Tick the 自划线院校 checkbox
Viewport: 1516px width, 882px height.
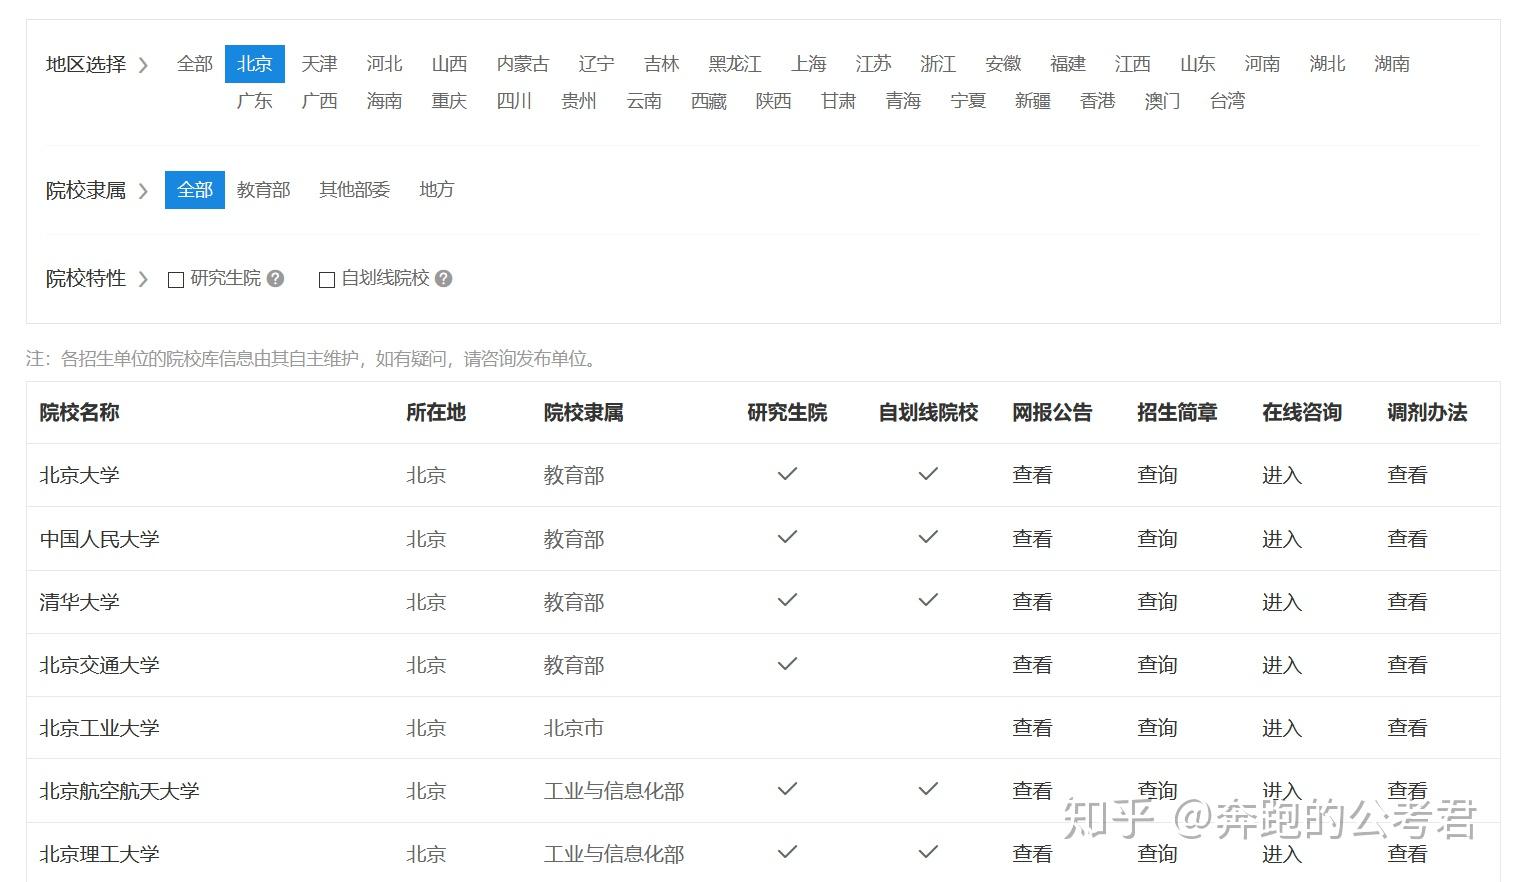(326, 280)
